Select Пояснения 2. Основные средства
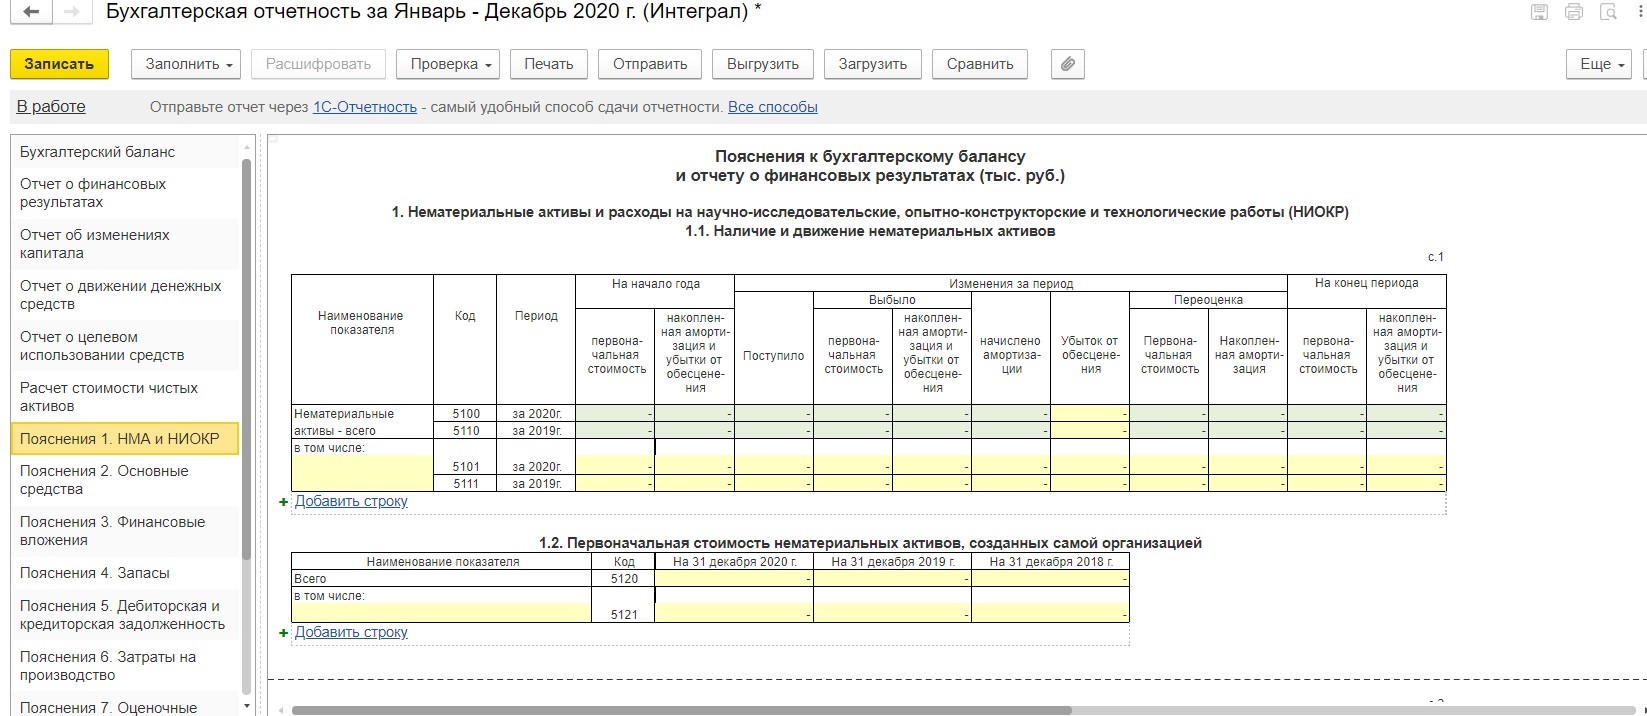Image resolution: width=1647 pixels, height=716 pixels. (x=125, y=480)
